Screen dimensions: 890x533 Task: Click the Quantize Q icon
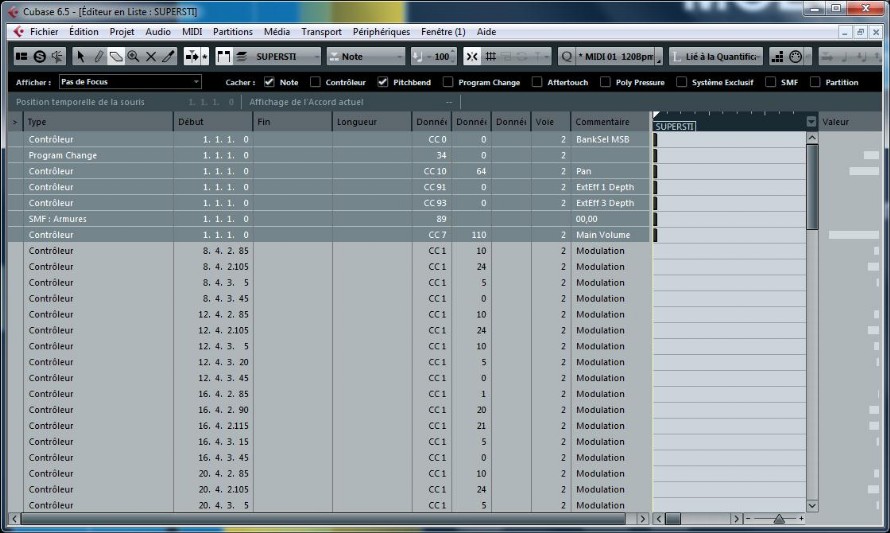[x=566, y=56]
